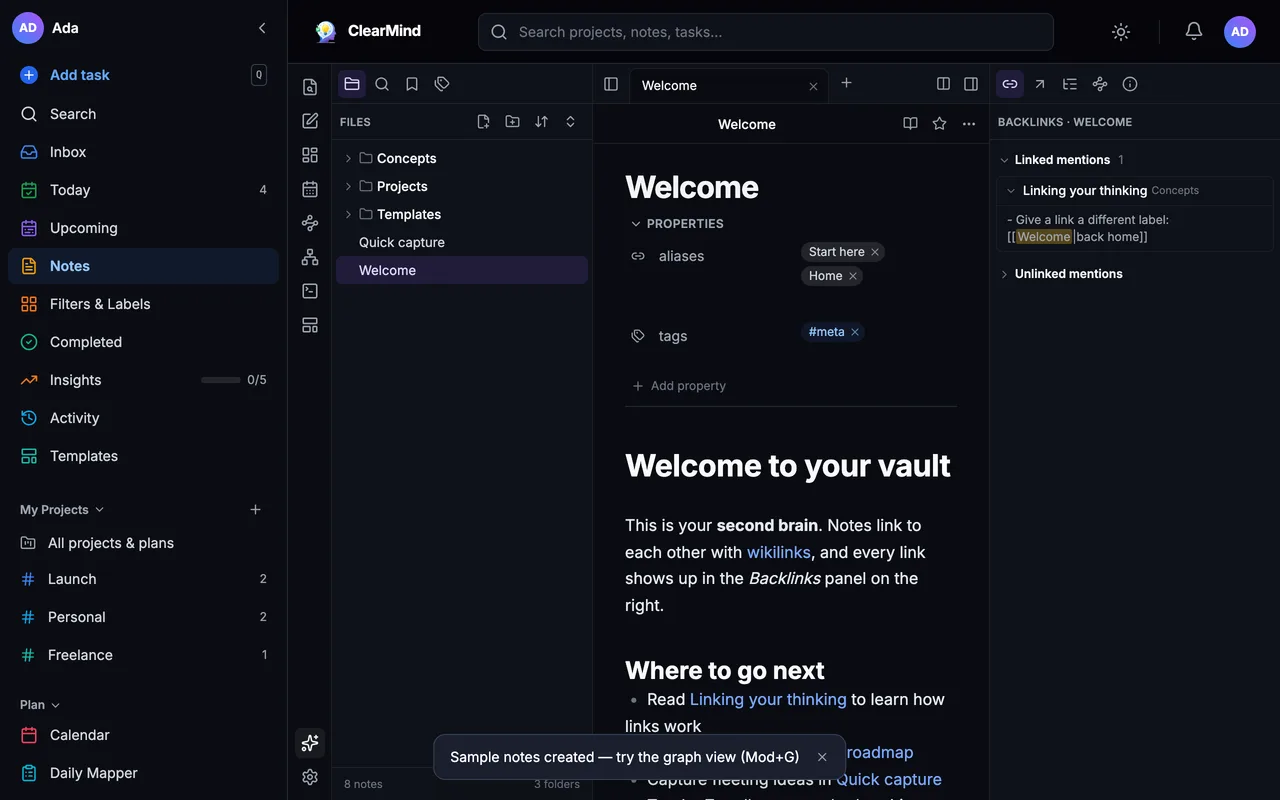Collapse Linked mentions section
This screenshot has height=800, width=1280.
coord(1062,160)
